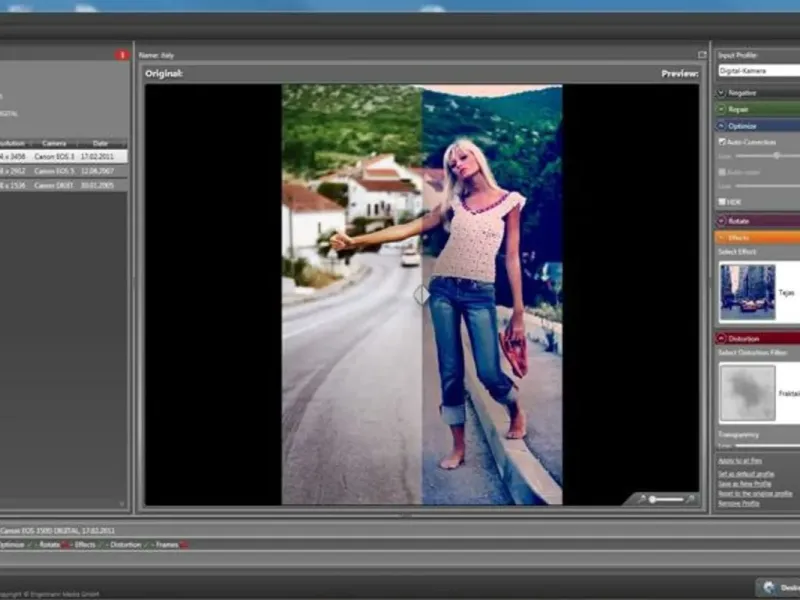Viewport: 800px width, 600px height.
Task: Click the maximize preview icon beside the Name field
Action: click(702, 55)
